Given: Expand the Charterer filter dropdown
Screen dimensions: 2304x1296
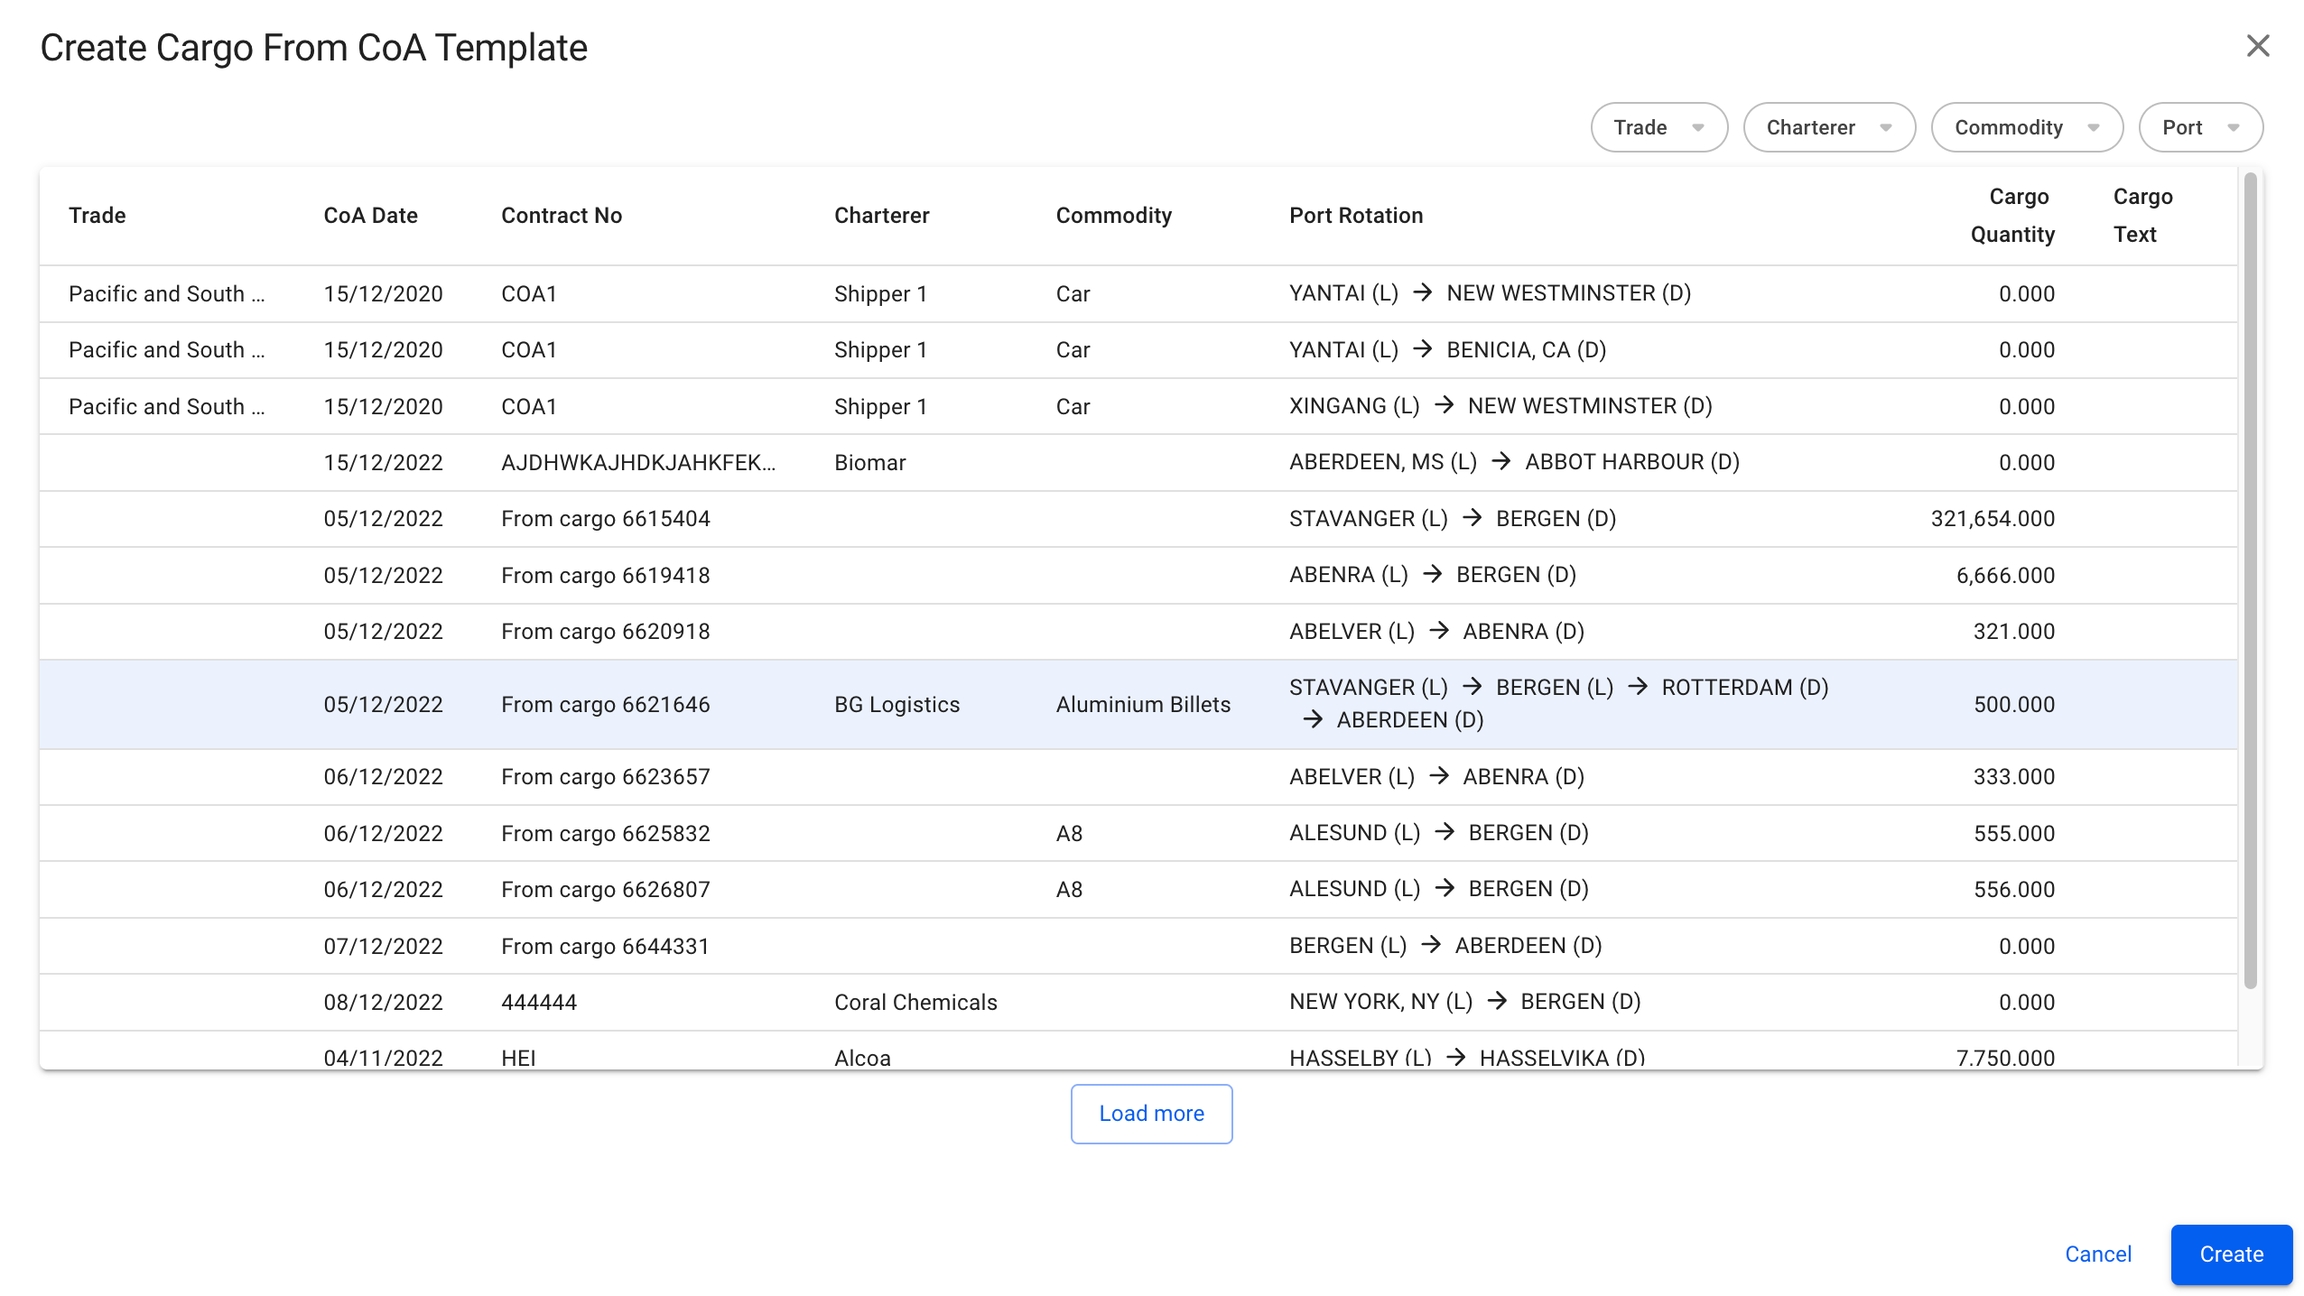Looking at the screenshot, I should tap(1828, 127).
